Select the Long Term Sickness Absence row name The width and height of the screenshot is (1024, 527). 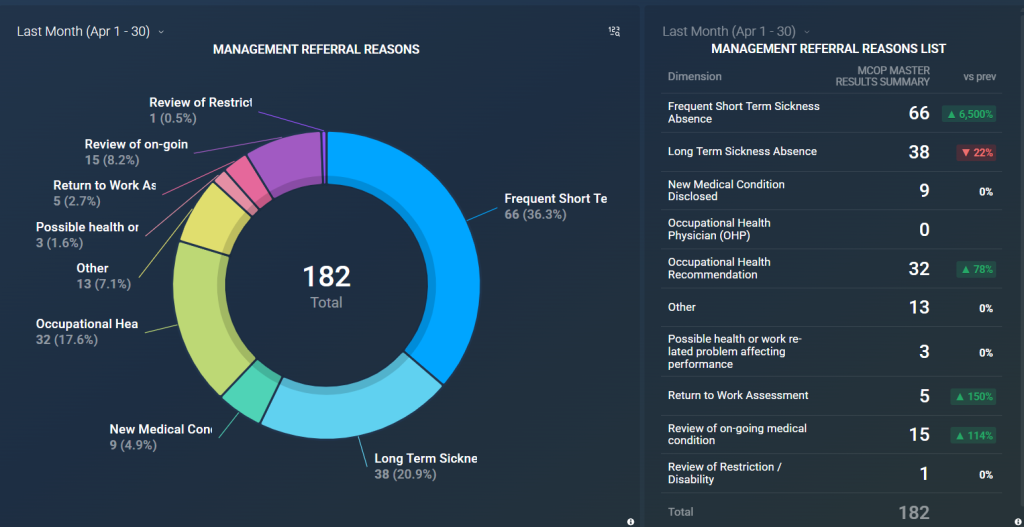click(x=742, y=152)
